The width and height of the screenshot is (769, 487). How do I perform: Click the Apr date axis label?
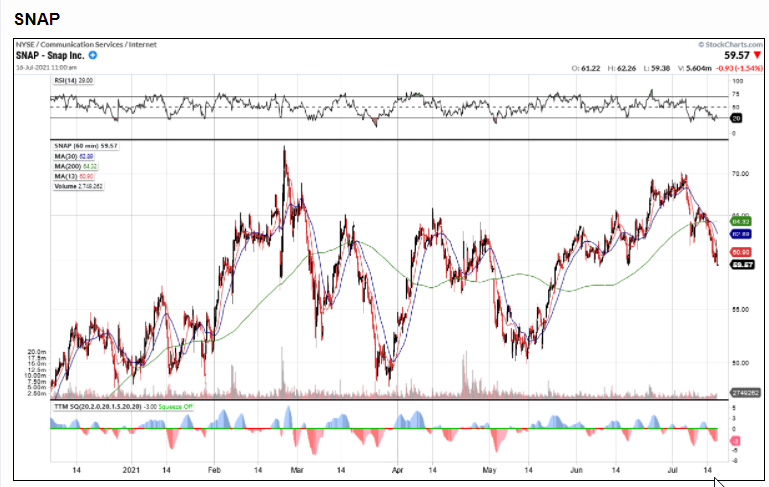coord(398,470)
